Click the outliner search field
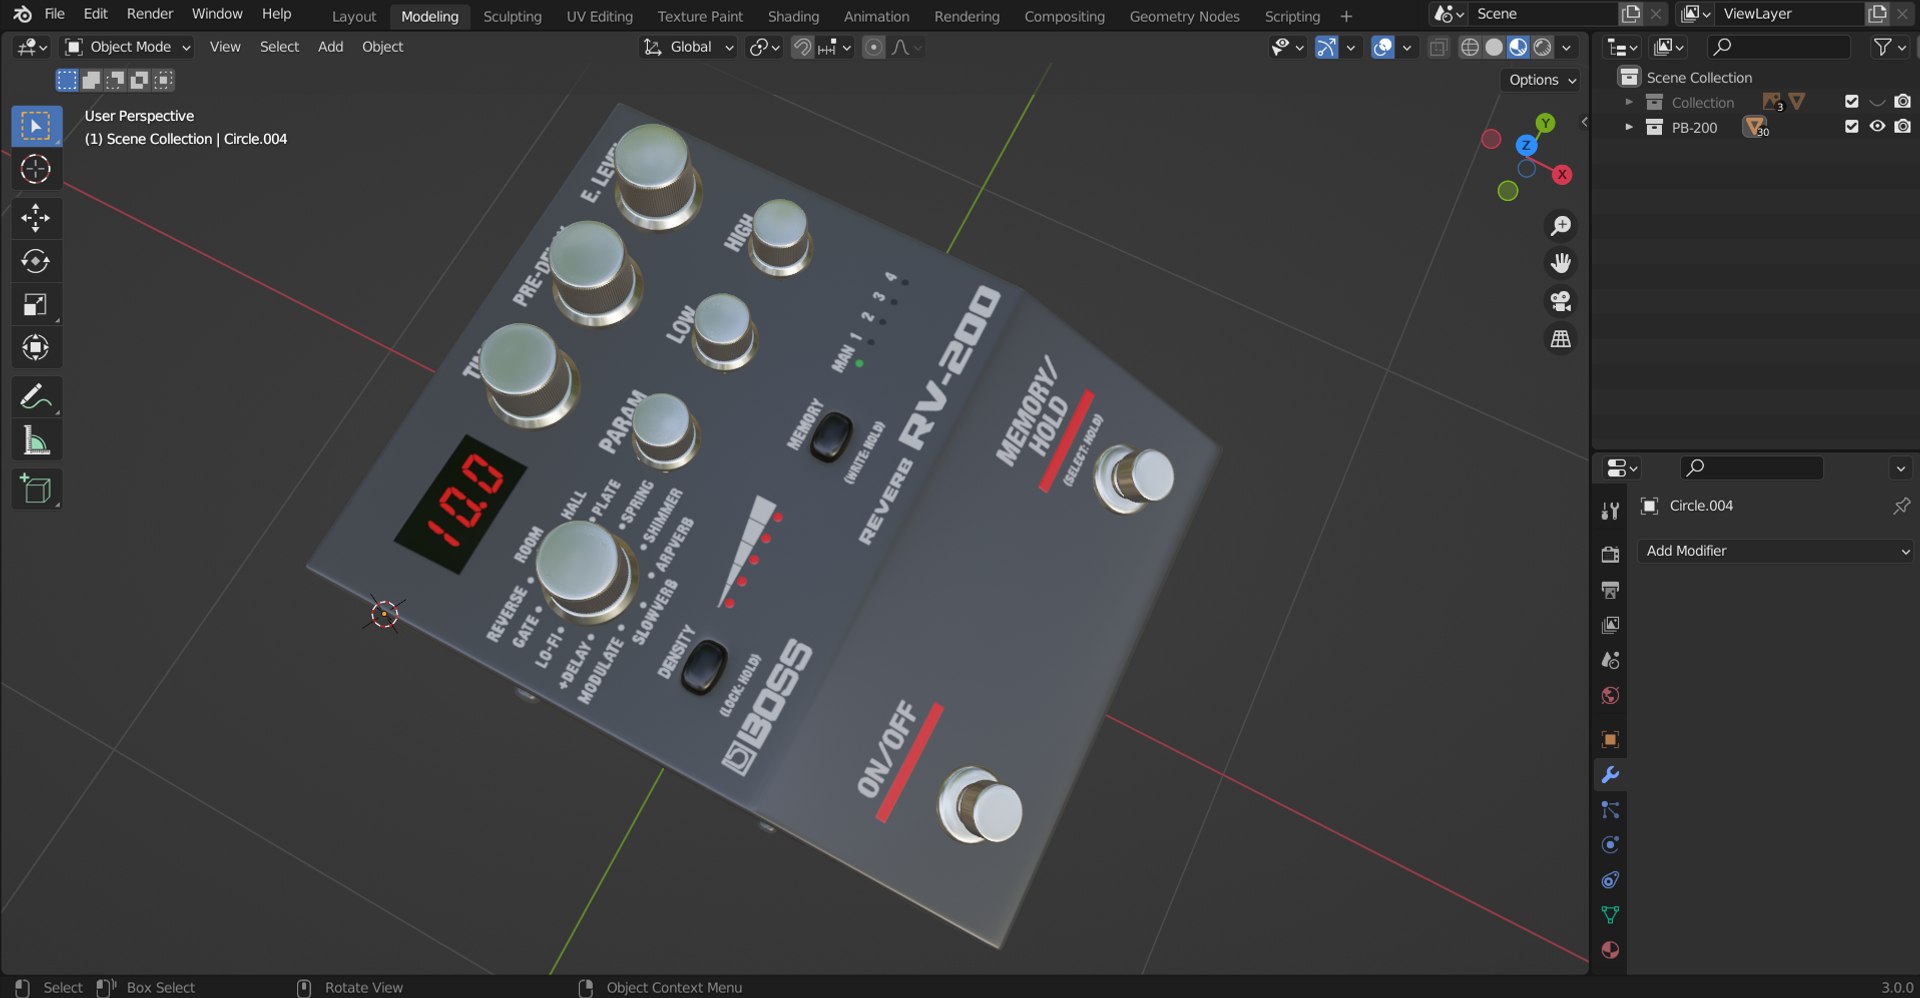This screenshot has height=998, width=1920. pos(1778,47)
